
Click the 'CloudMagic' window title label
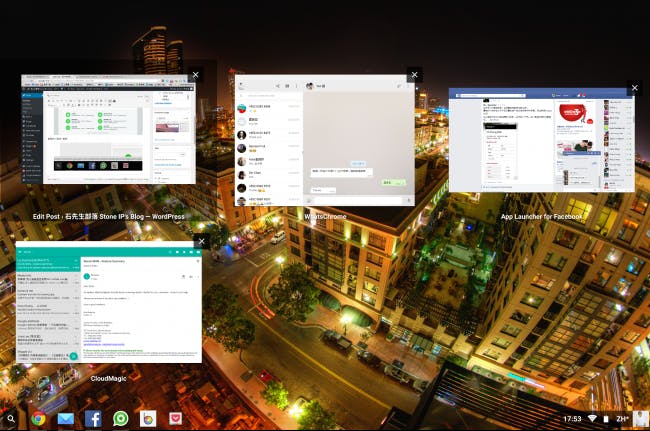109,378
